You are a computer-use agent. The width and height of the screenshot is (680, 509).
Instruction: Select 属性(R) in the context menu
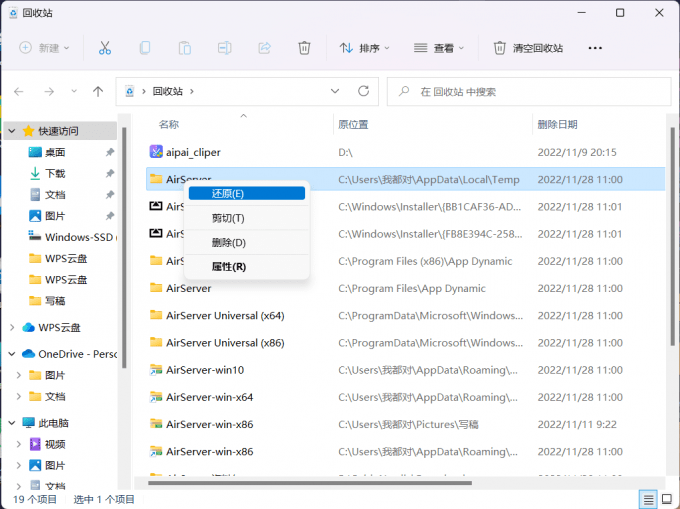[x=247, y=267]
